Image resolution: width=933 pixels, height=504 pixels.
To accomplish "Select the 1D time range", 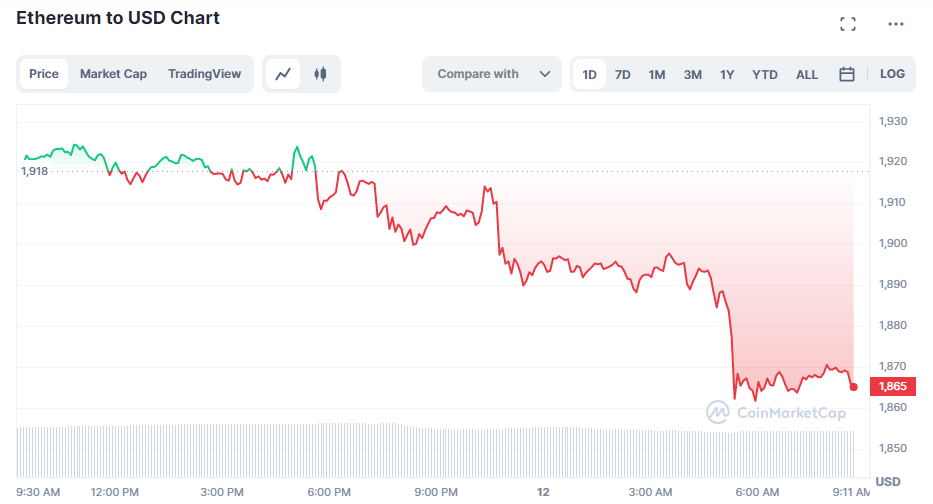I will point(590,74).
